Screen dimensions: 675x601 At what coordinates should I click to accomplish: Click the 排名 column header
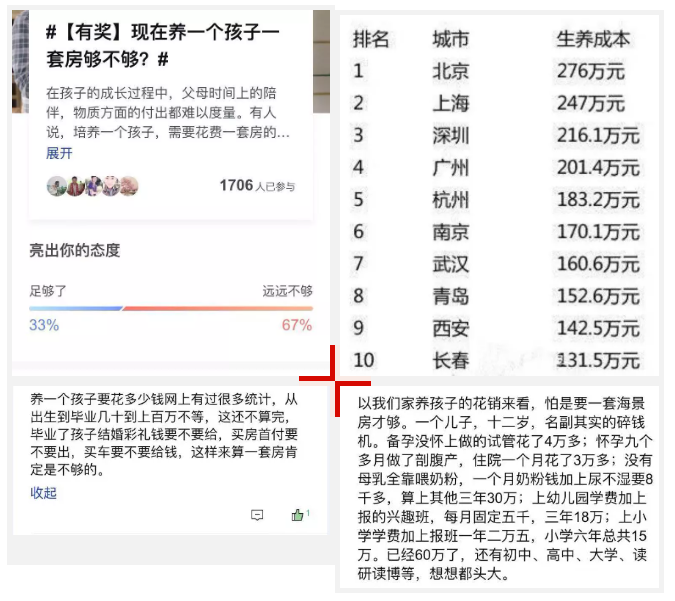point(372,39)
